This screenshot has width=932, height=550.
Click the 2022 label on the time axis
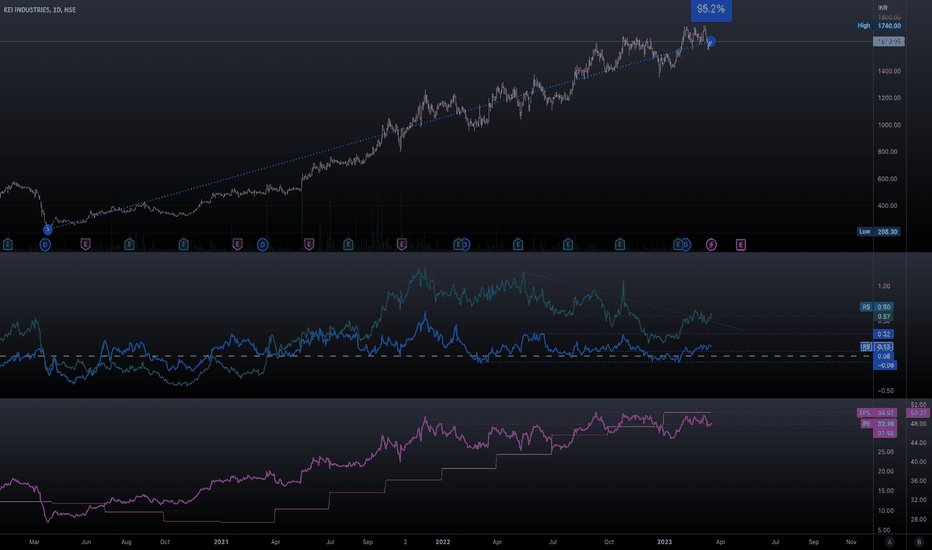(443, 542)
